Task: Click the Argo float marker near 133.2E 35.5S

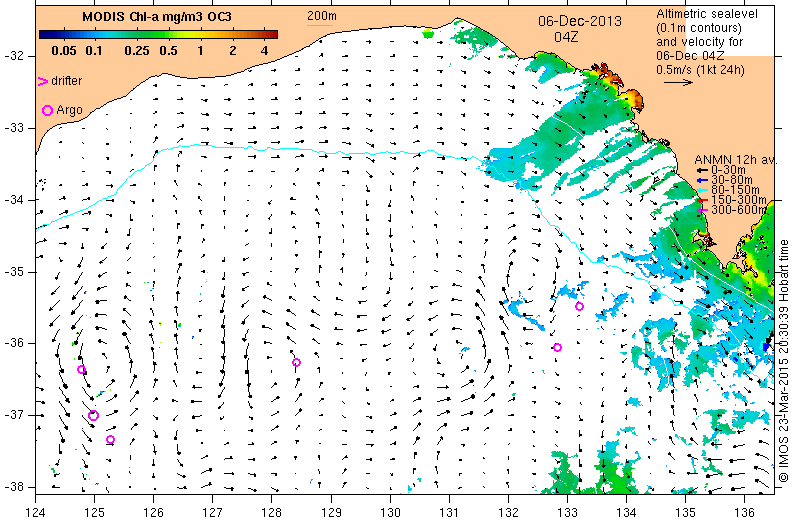Action: tap(579, 306)
